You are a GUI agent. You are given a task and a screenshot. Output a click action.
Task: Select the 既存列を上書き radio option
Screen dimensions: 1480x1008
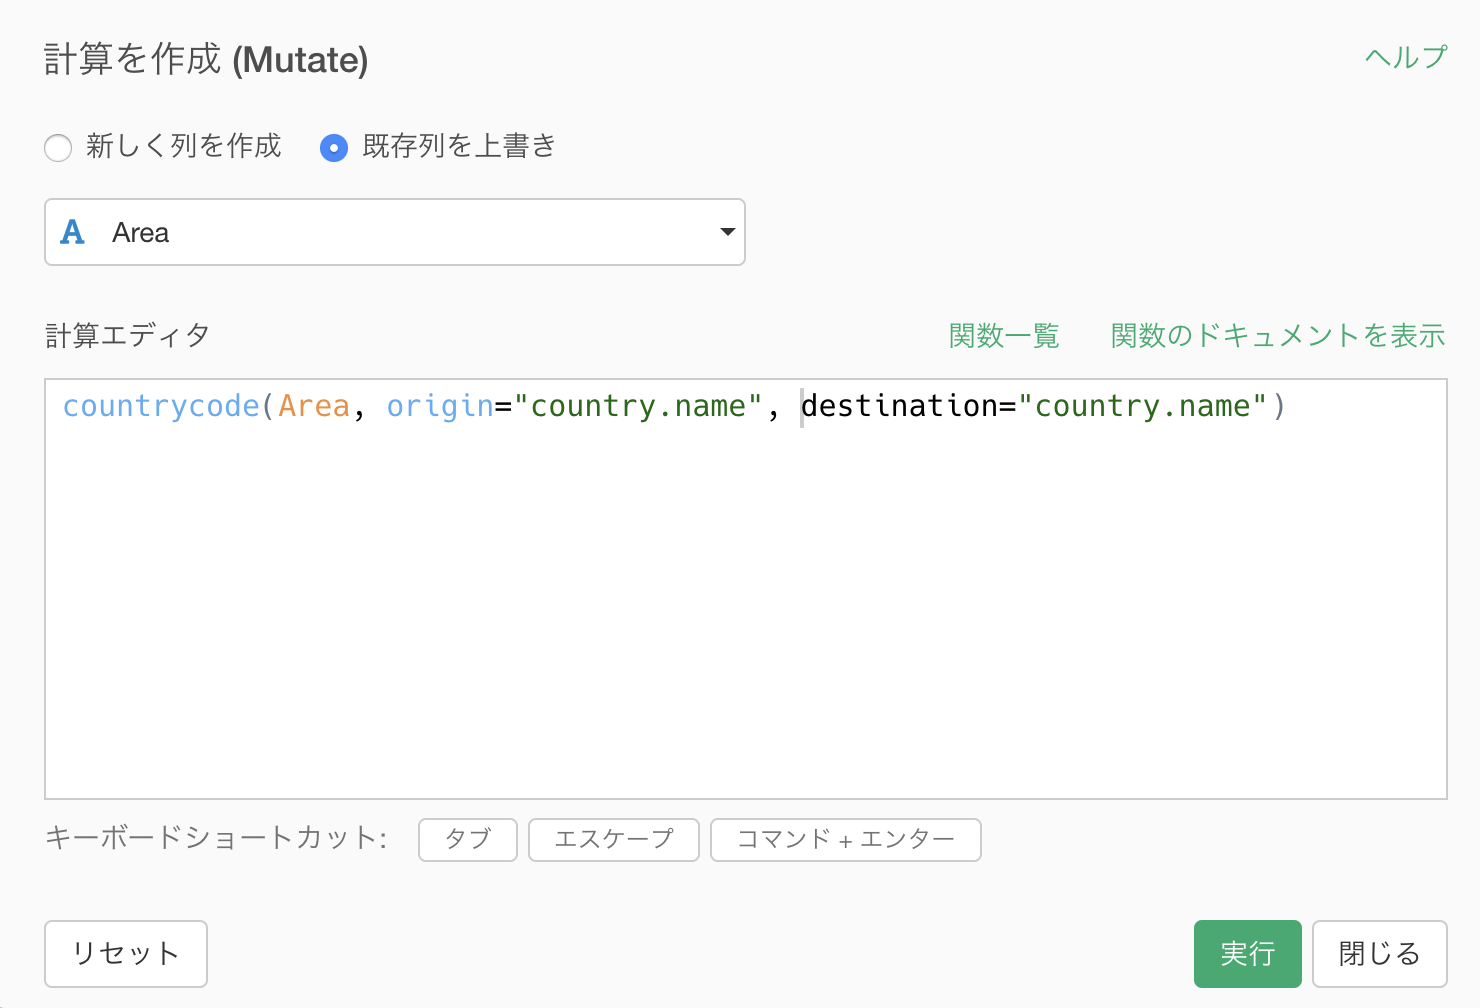(334, 148)
